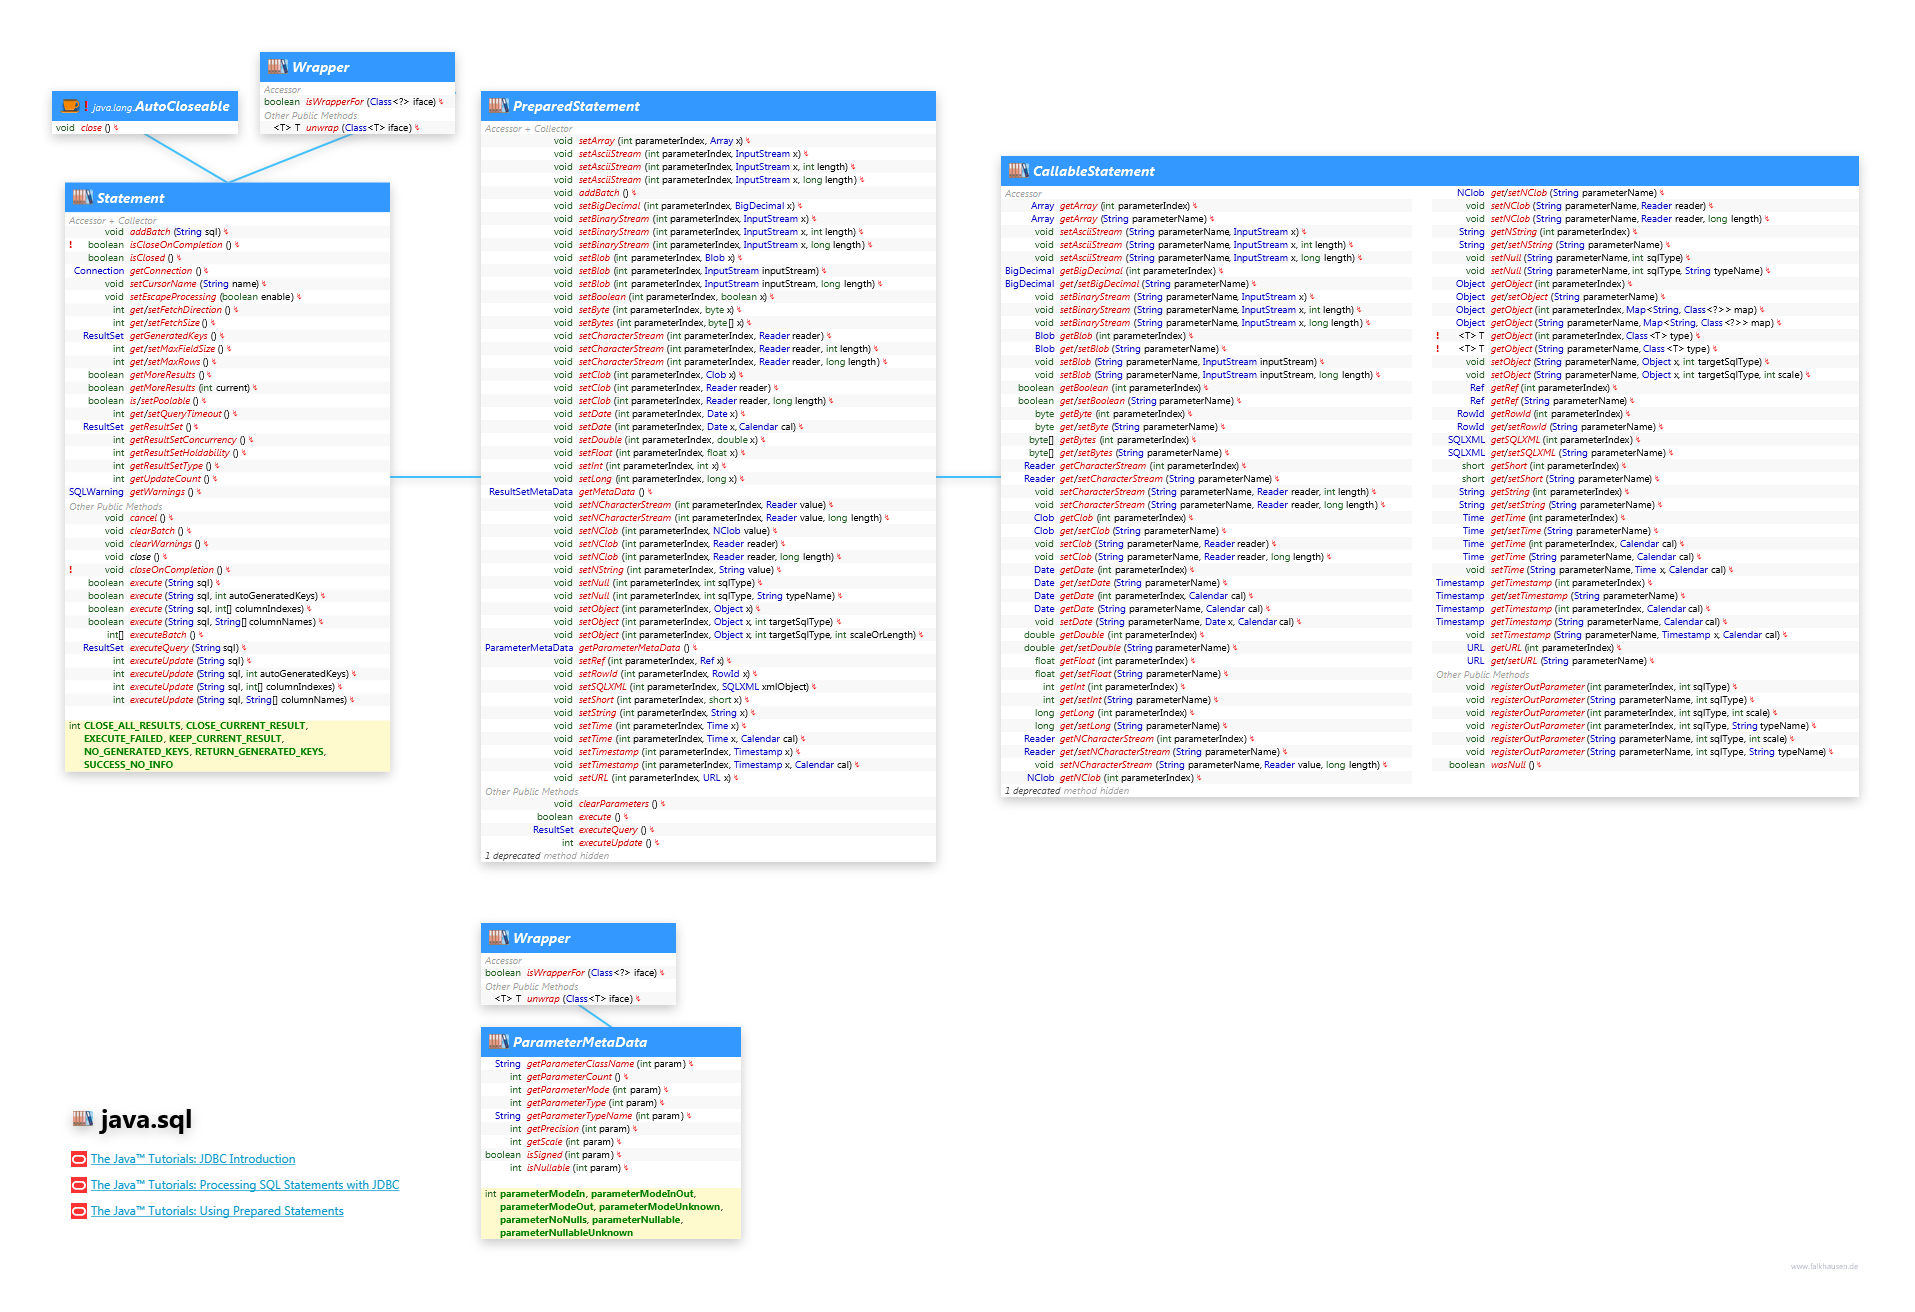
Task: Open The Java Tutorials: JDBC Introduction link
Action: click(193, 1159)
